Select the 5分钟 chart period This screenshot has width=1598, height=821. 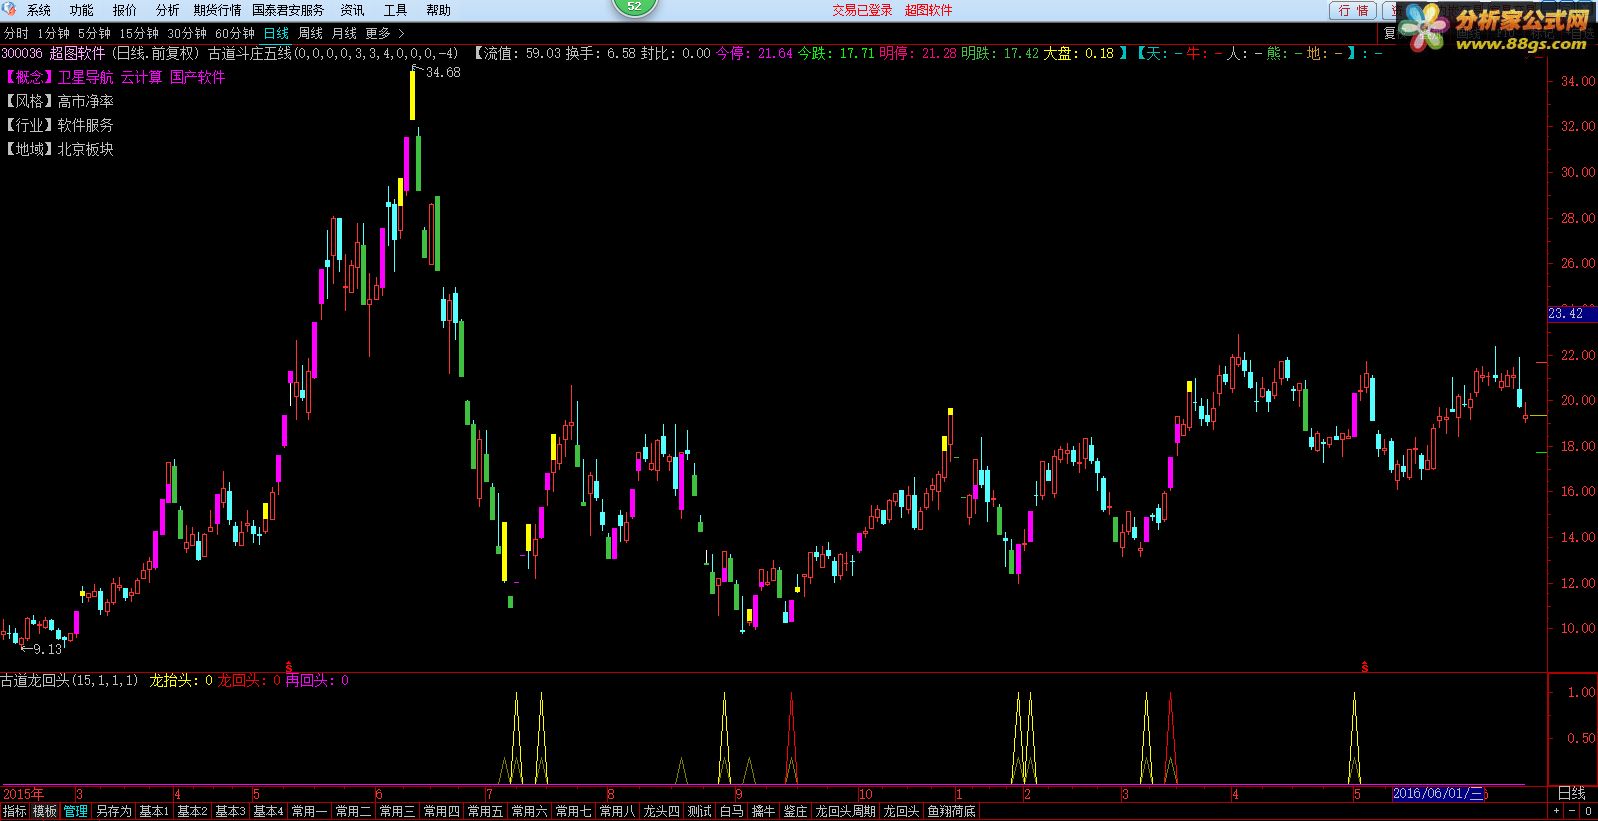[x=94, y=33]
